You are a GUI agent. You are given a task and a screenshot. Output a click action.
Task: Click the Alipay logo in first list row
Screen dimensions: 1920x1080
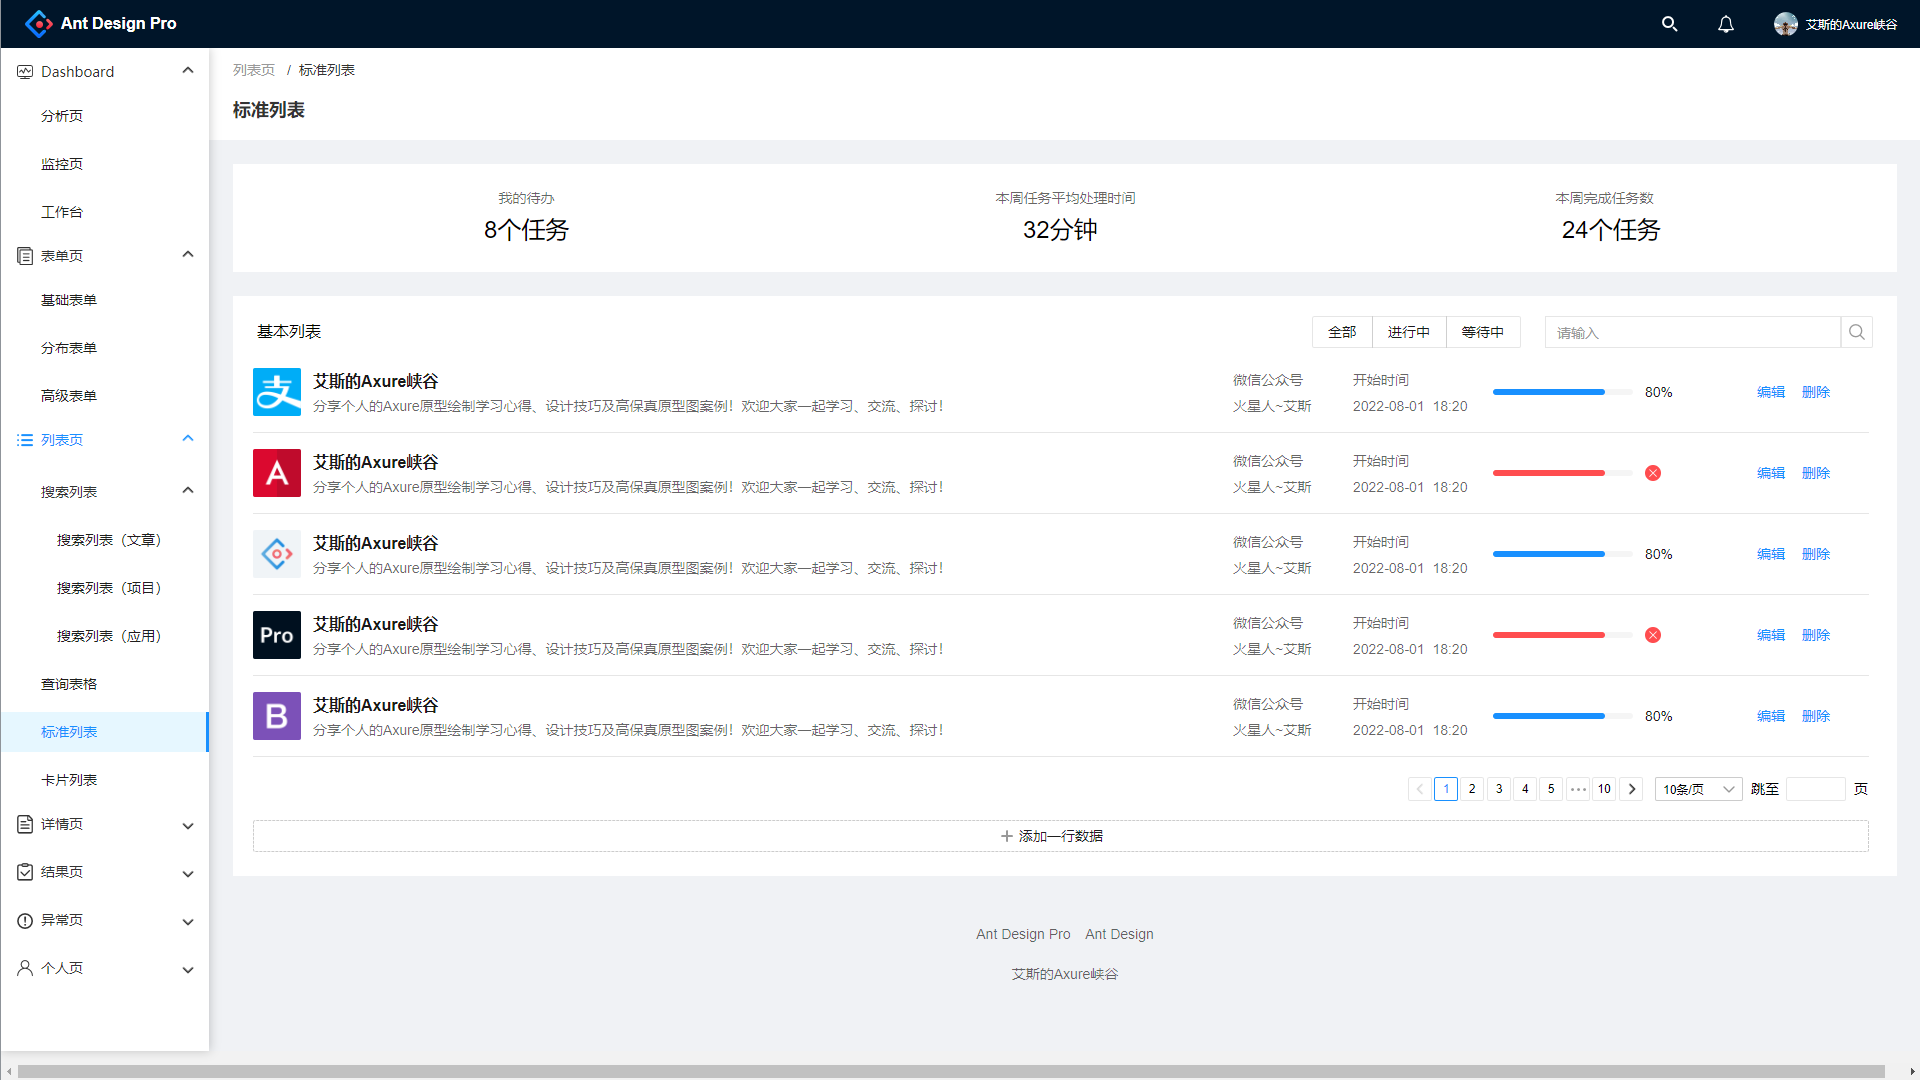277,392
